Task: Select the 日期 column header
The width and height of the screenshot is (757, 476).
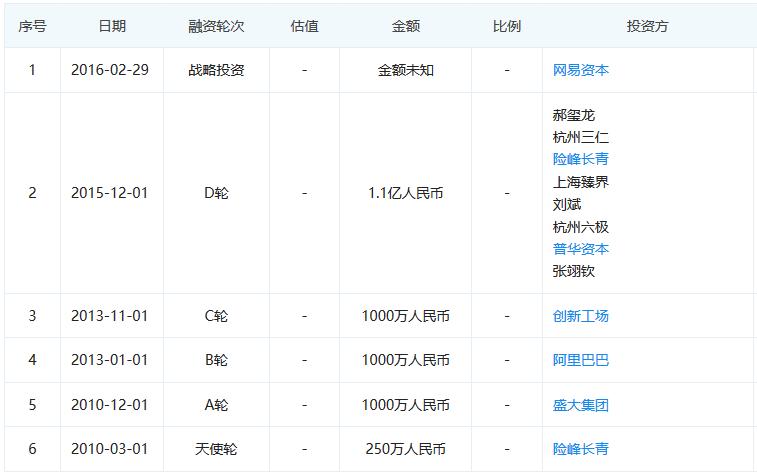Action: 112,26
